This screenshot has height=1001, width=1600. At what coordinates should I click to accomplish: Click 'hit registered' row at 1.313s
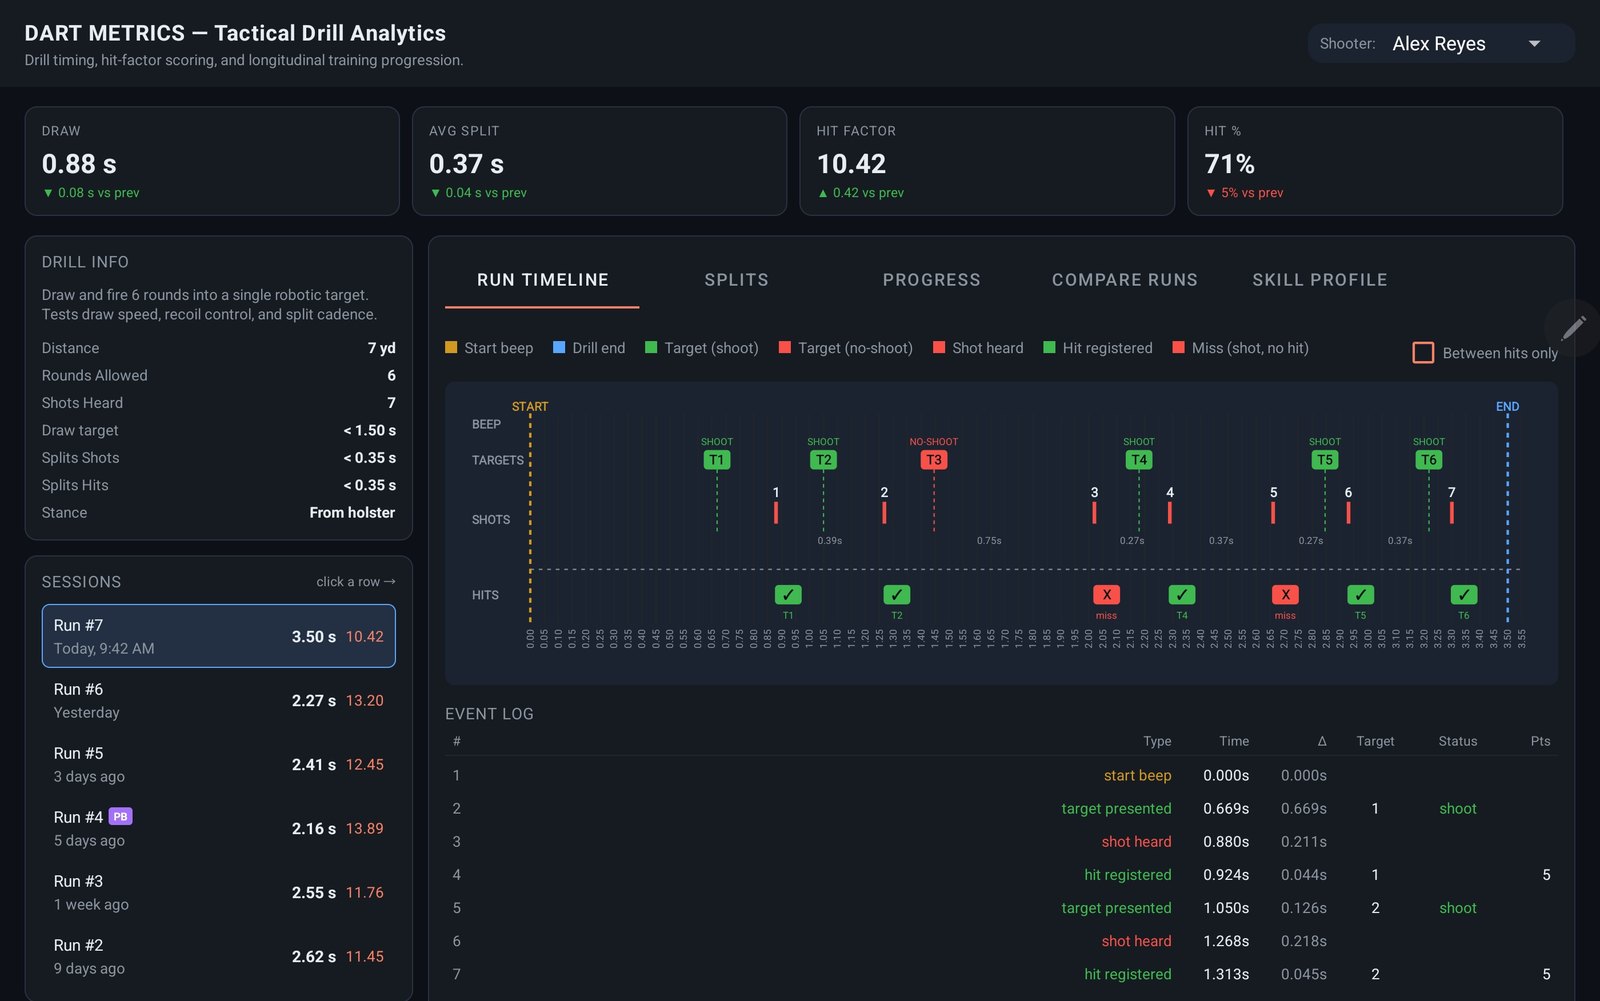coord(1001,974)
